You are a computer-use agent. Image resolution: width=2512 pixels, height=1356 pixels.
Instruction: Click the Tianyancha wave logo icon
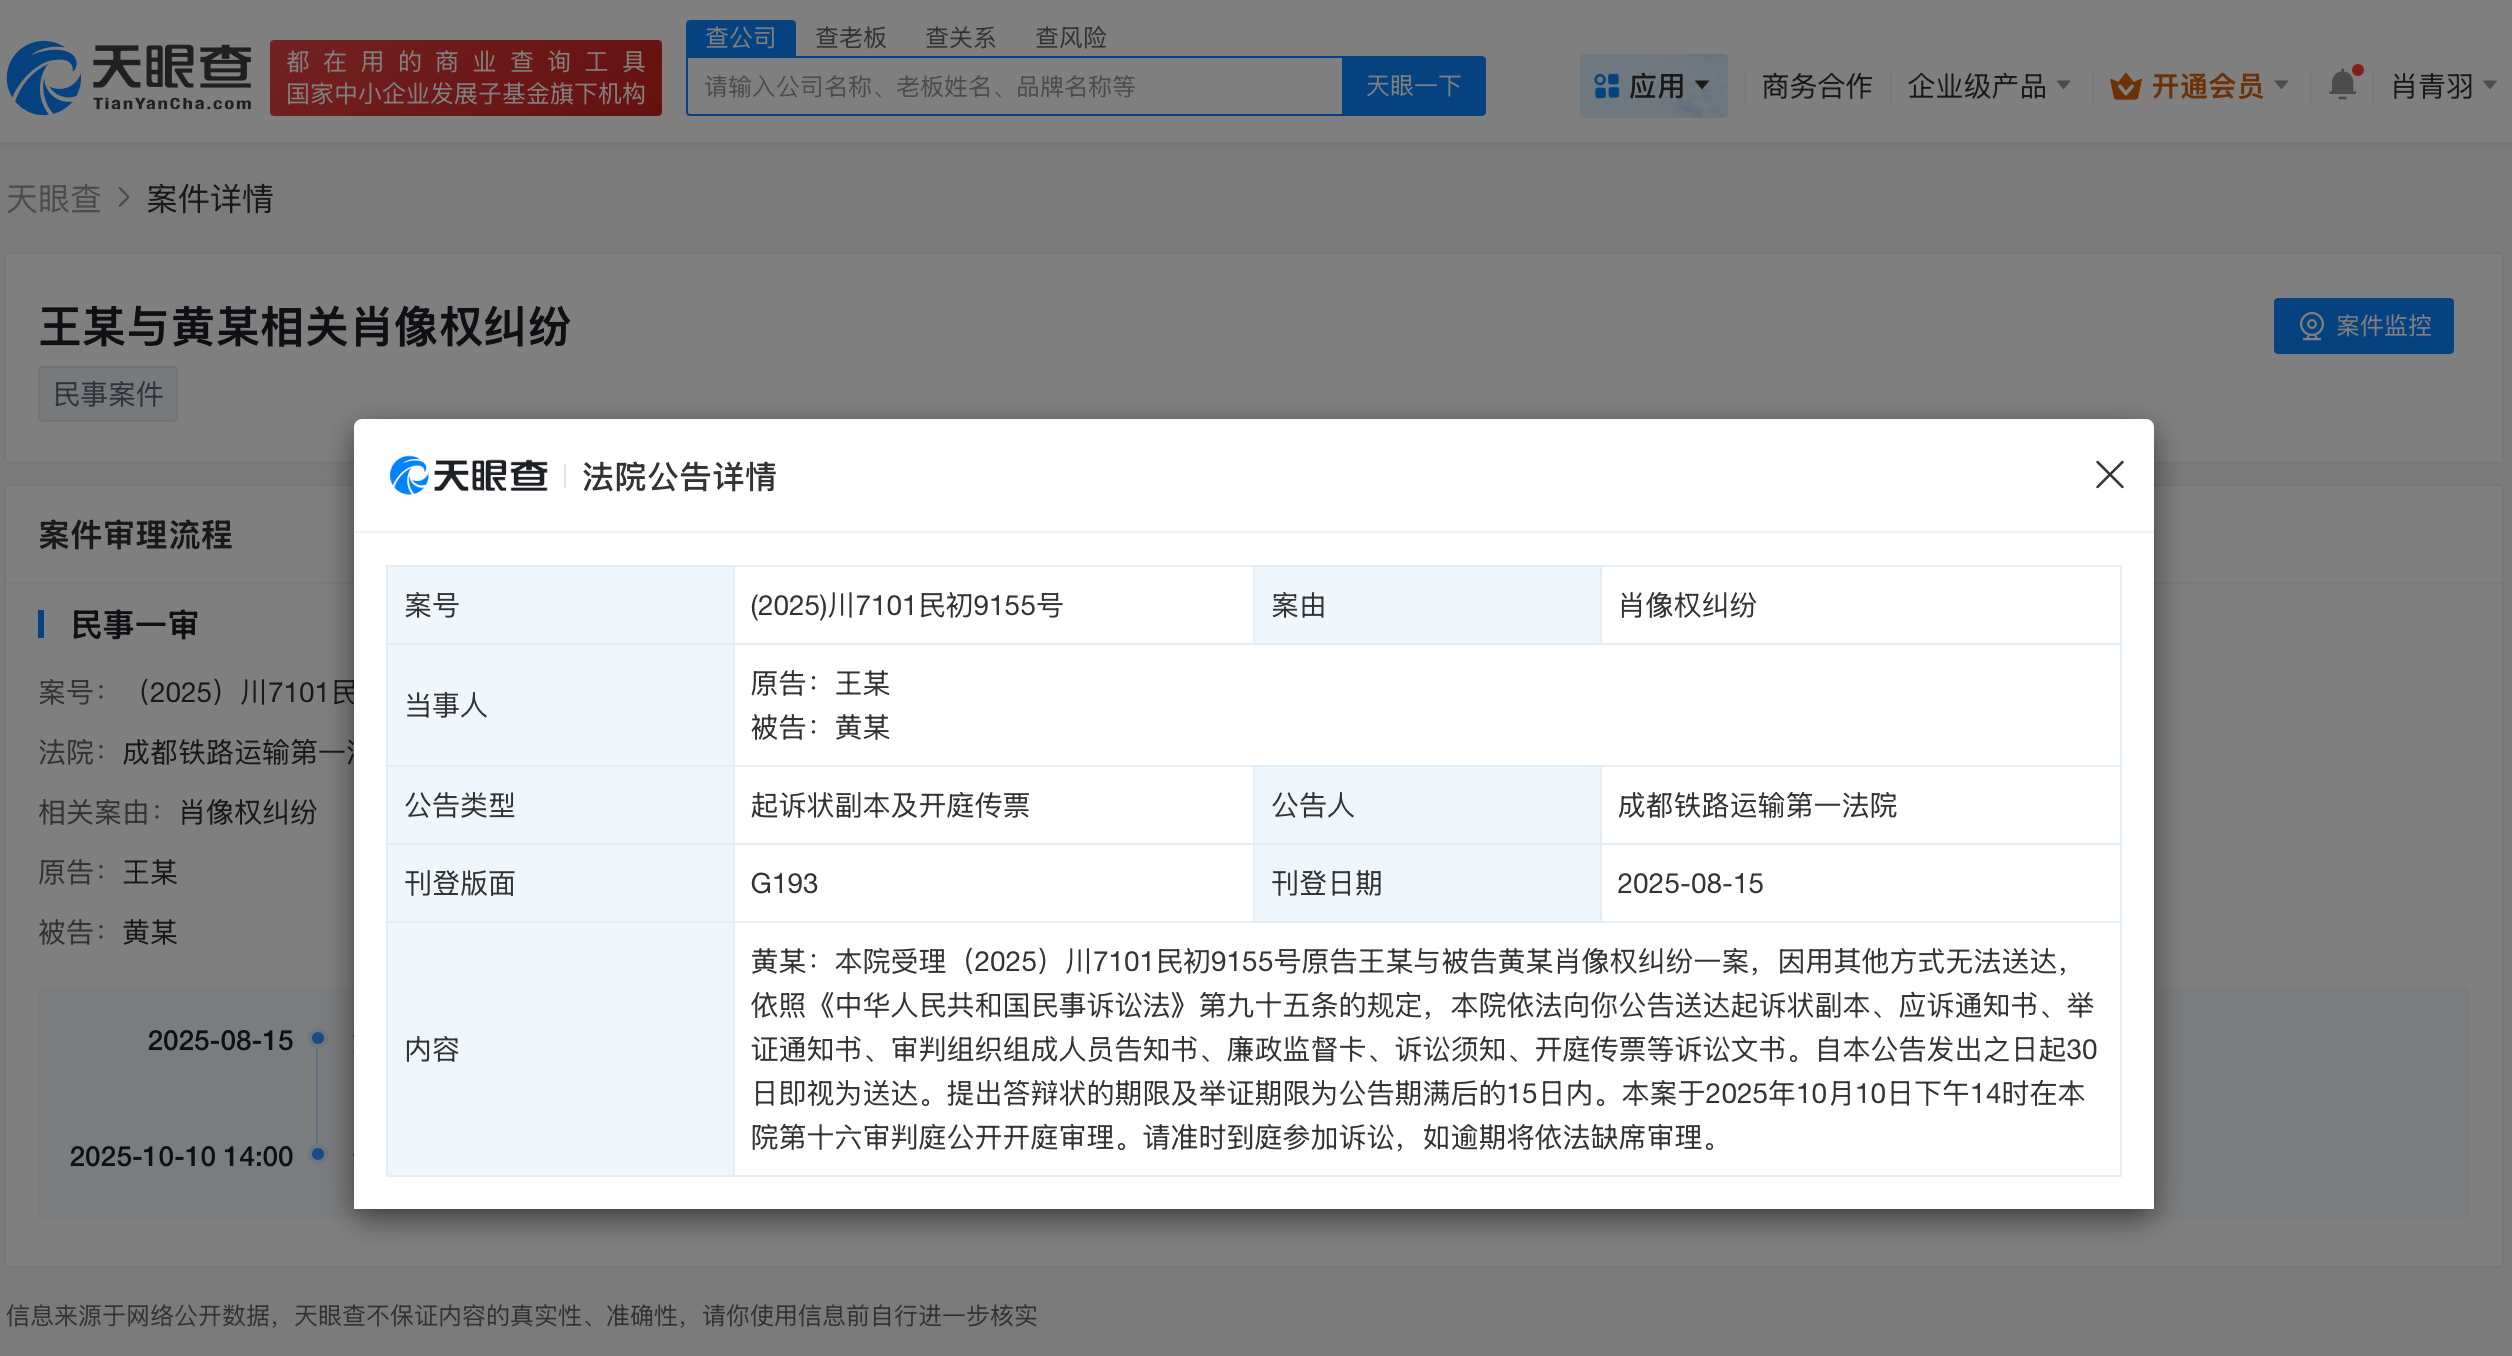pyautogui.click(x=46, y=76)
